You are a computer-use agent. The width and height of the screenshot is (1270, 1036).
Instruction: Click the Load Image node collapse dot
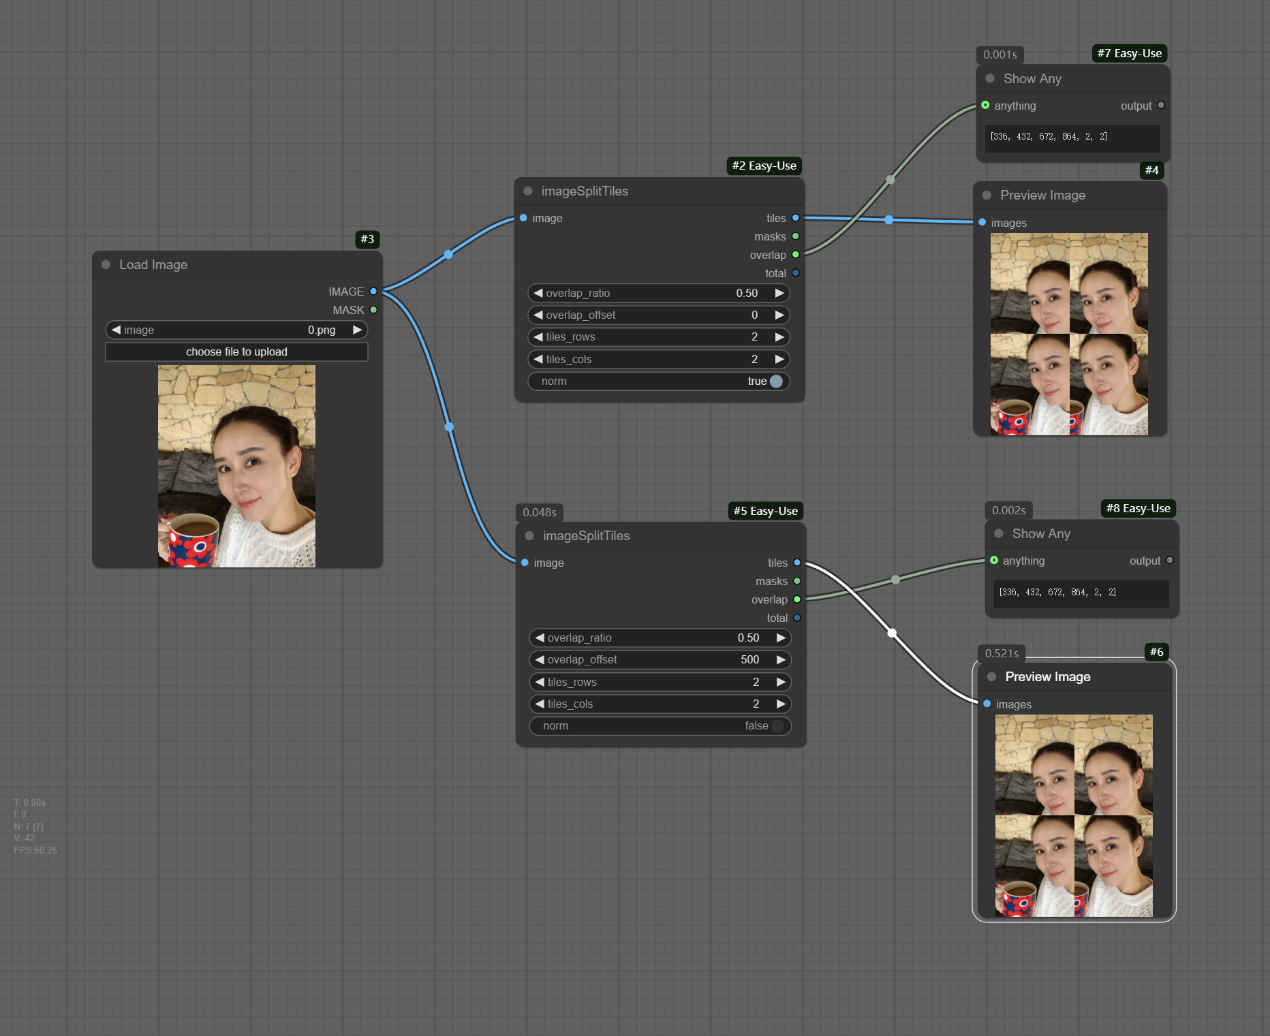(106, 265)
